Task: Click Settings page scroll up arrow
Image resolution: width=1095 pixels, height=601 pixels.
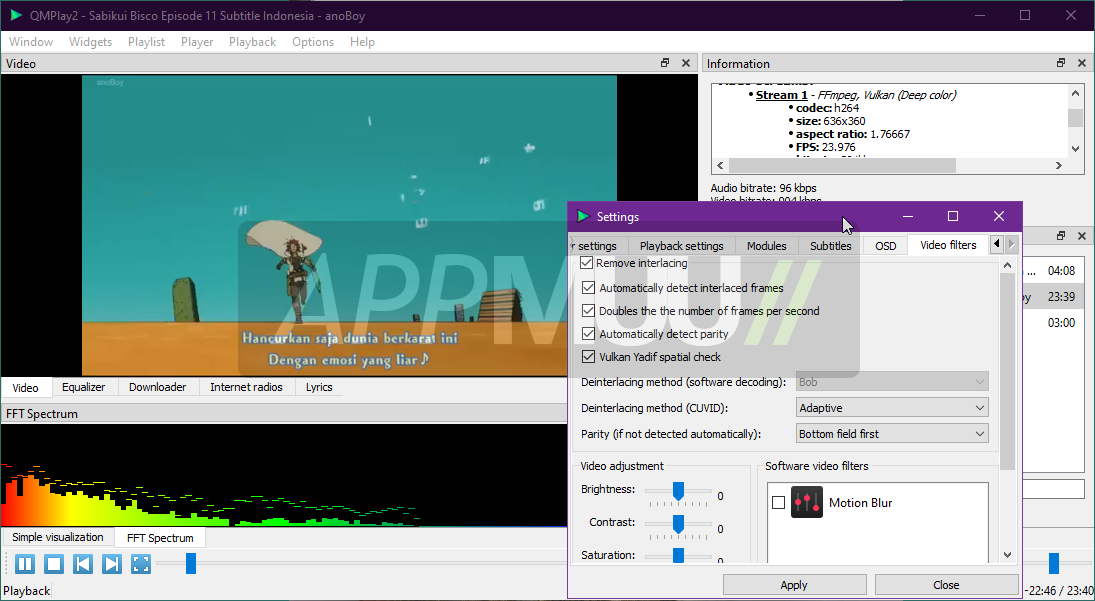Action: [x=1007, y=265]
